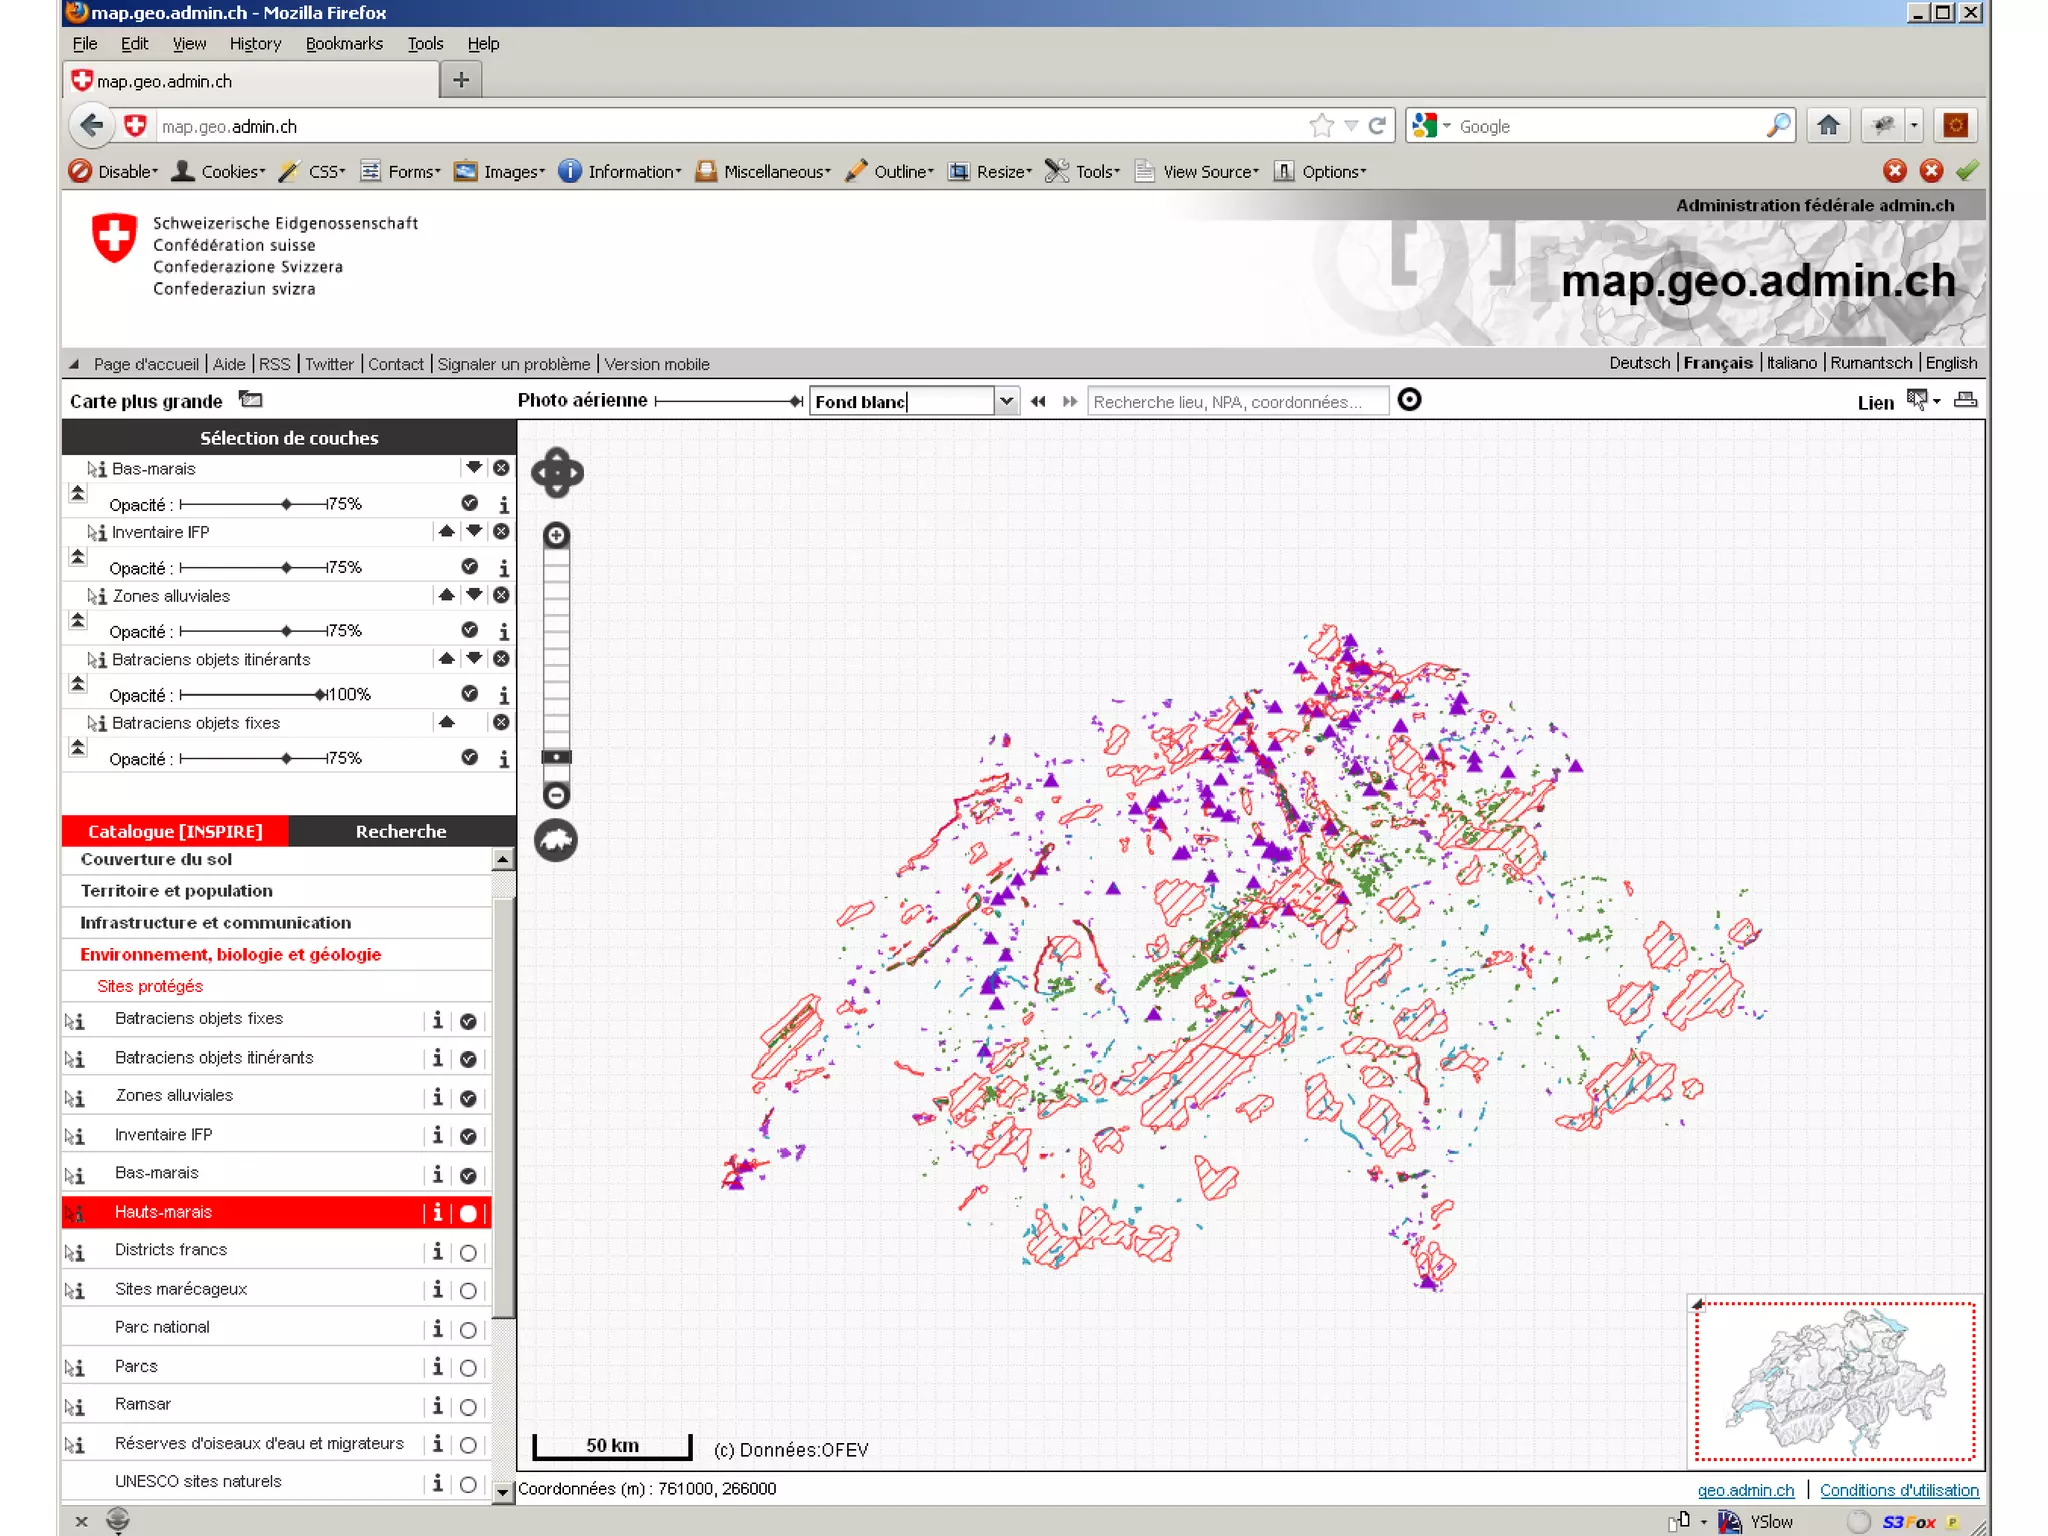Click geolocation target icon beside search
Screen dimensions: 2048x1536
point(1409,401)
